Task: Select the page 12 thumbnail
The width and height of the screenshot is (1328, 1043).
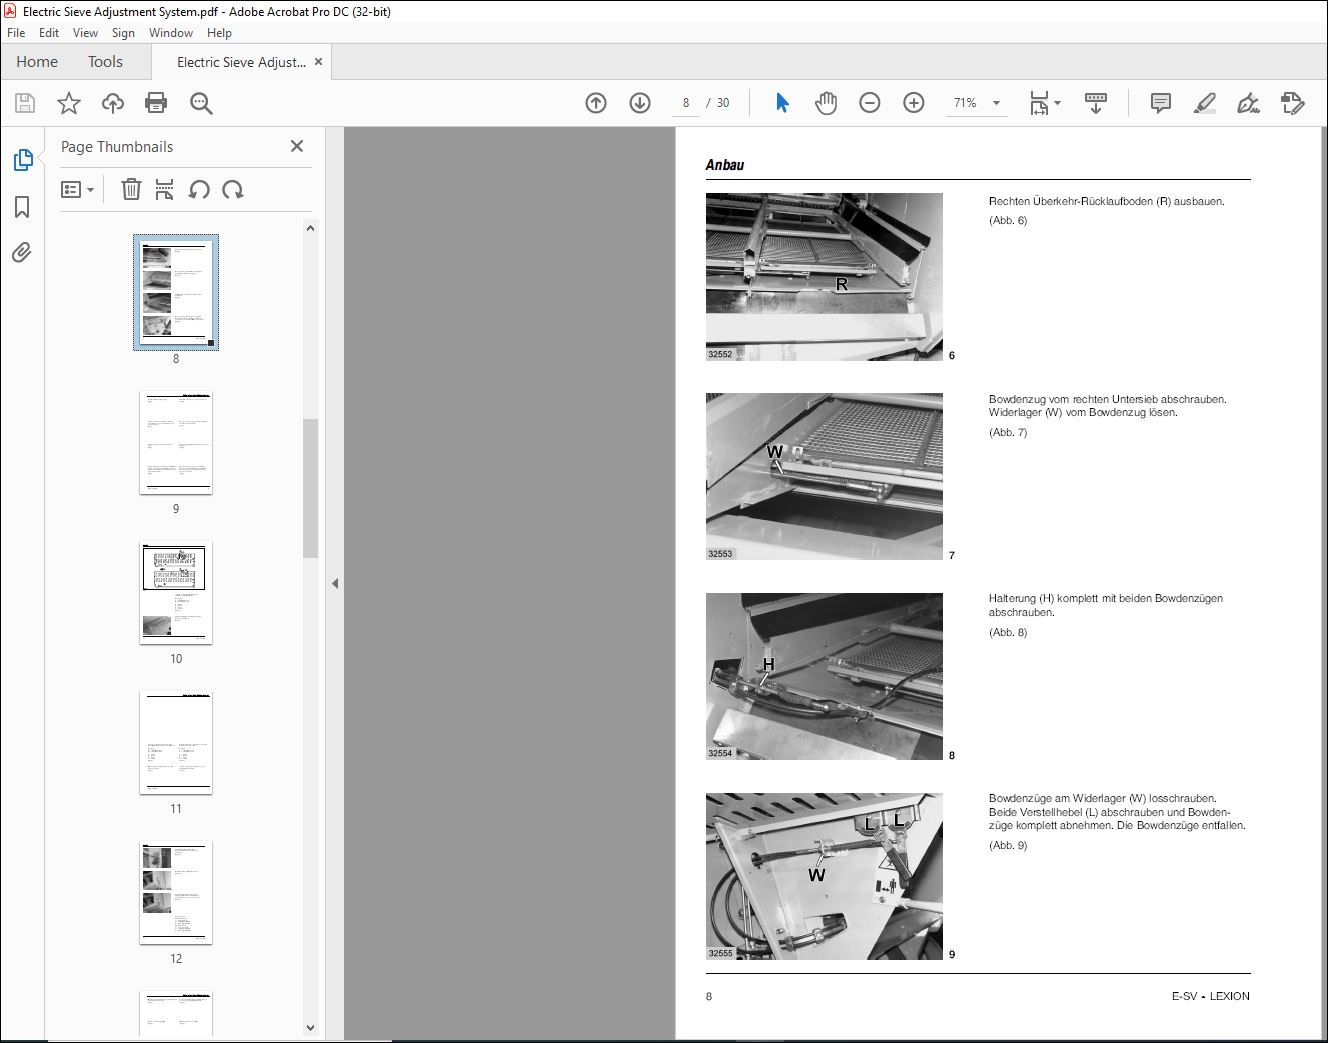Action: pos(176,892)
